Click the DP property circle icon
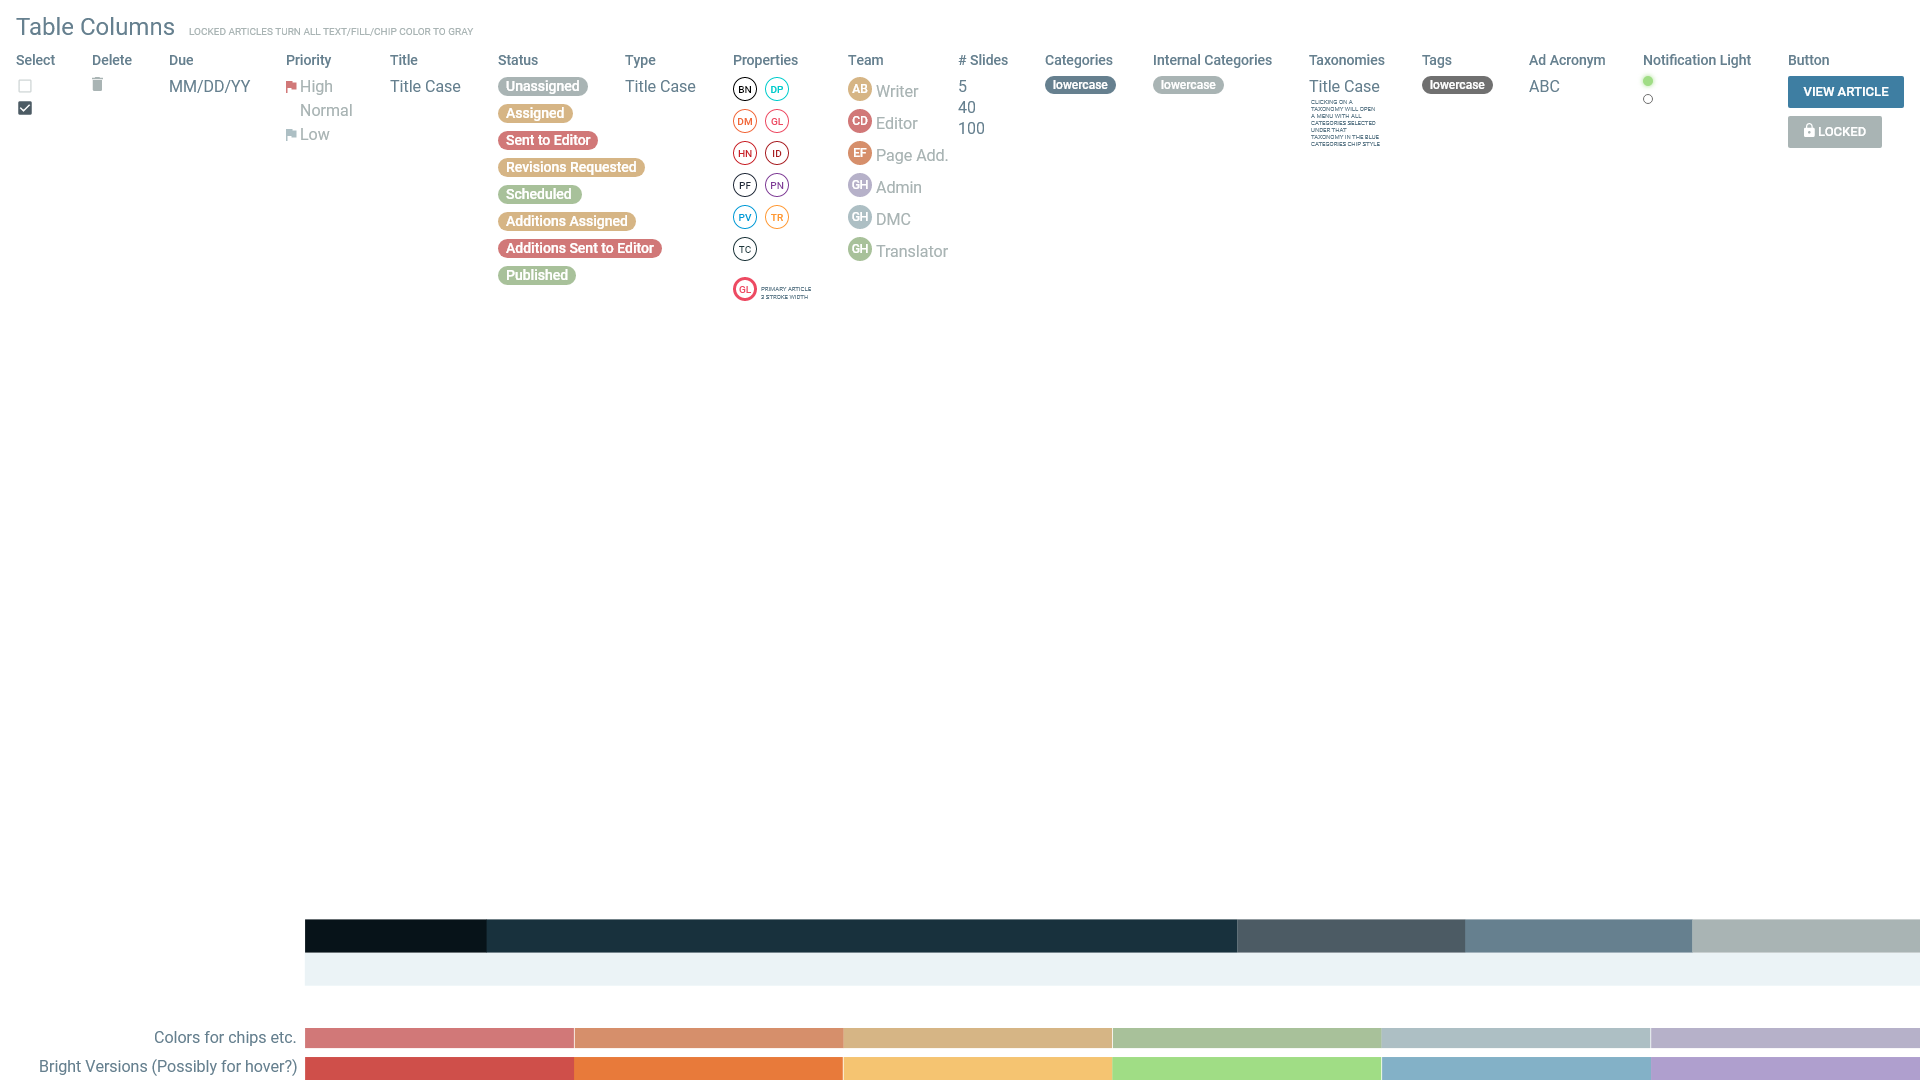 pos(777,89)
